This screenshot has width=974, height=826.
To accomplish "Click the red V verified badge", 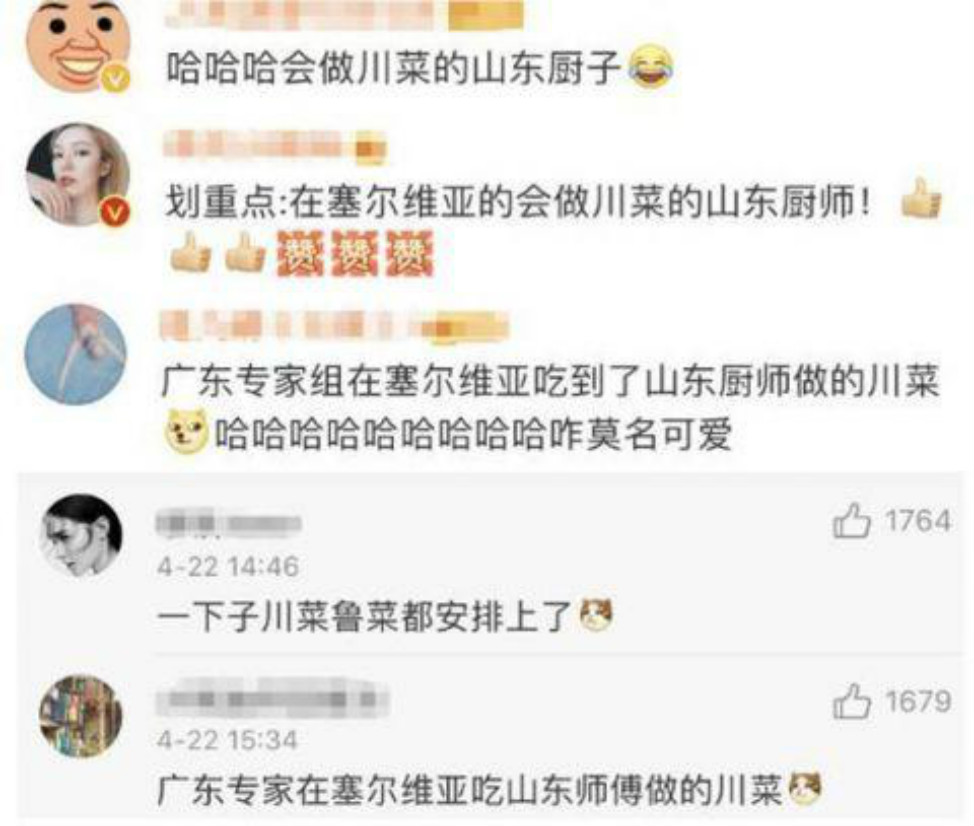I will (116, 212).
